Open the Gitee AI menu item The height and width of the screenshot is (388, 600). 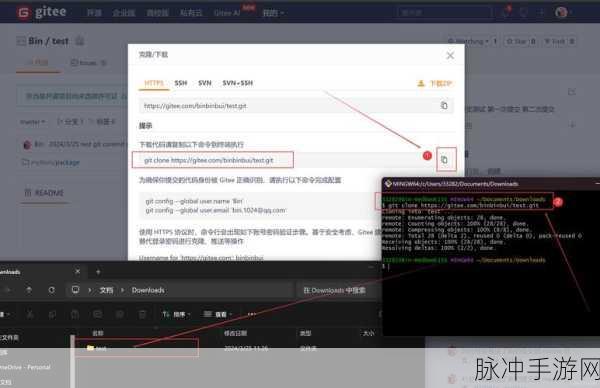[x=227, y=13]
